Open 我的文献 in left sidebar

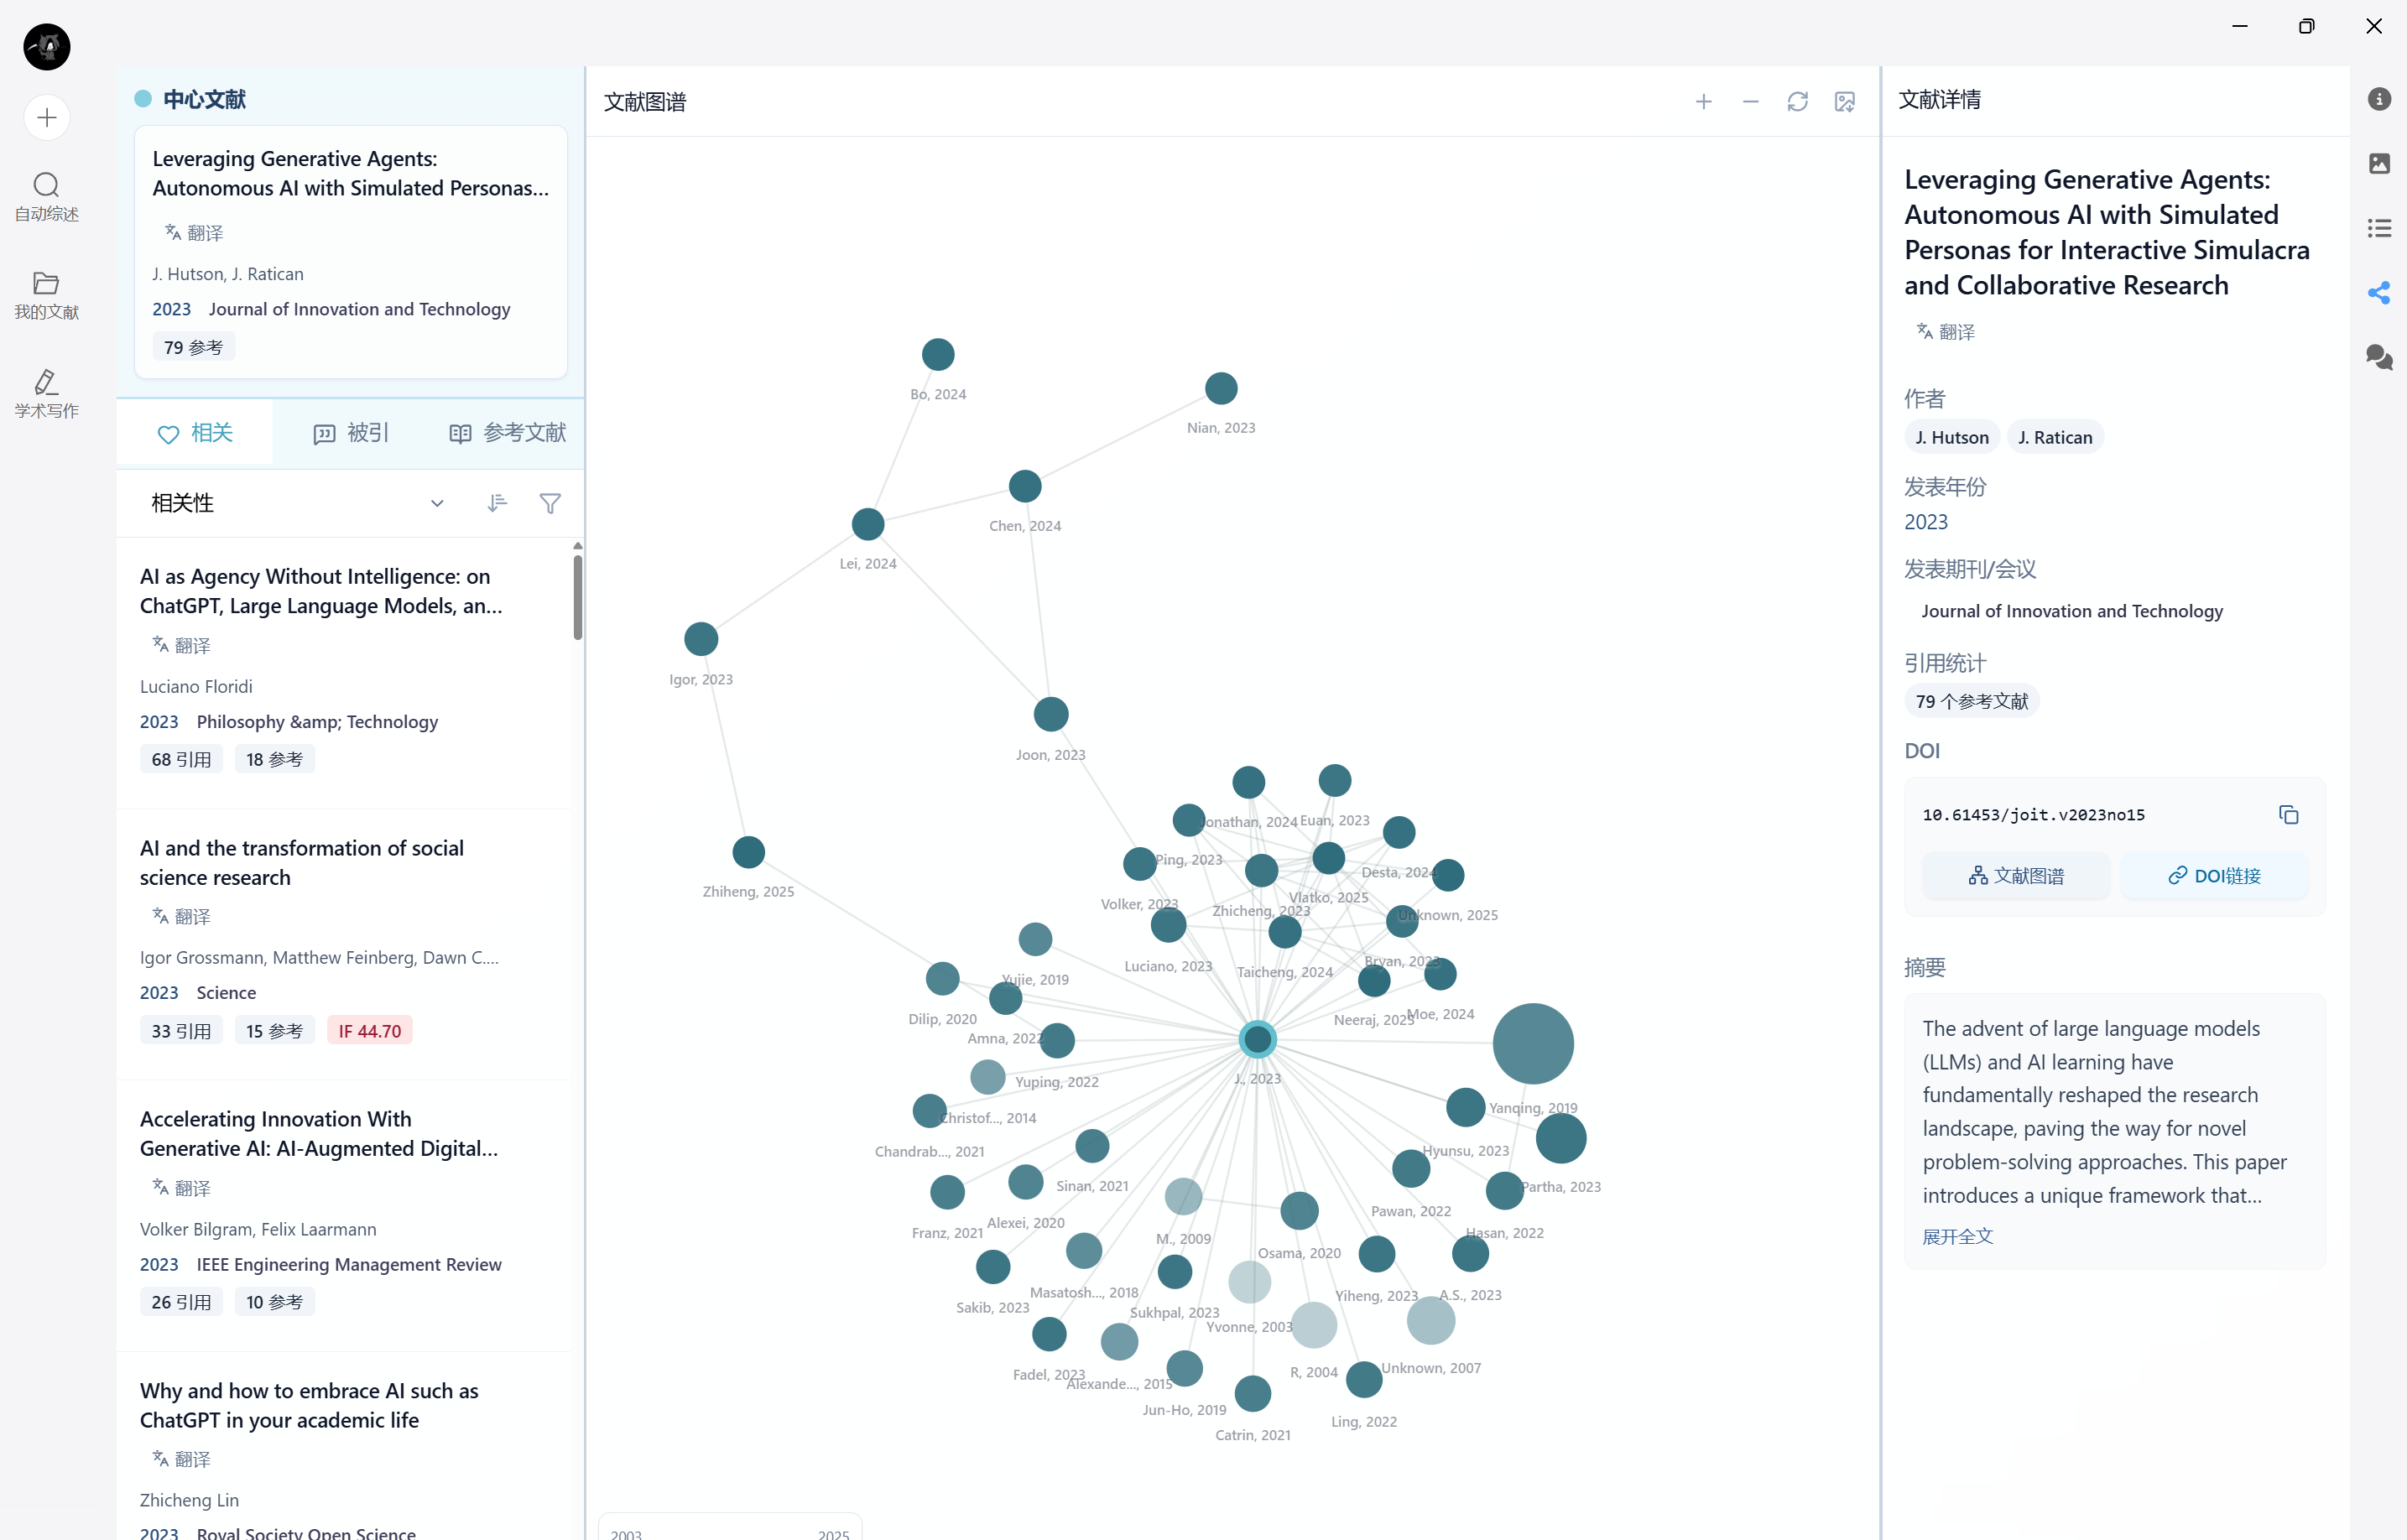tap(46, 295)
